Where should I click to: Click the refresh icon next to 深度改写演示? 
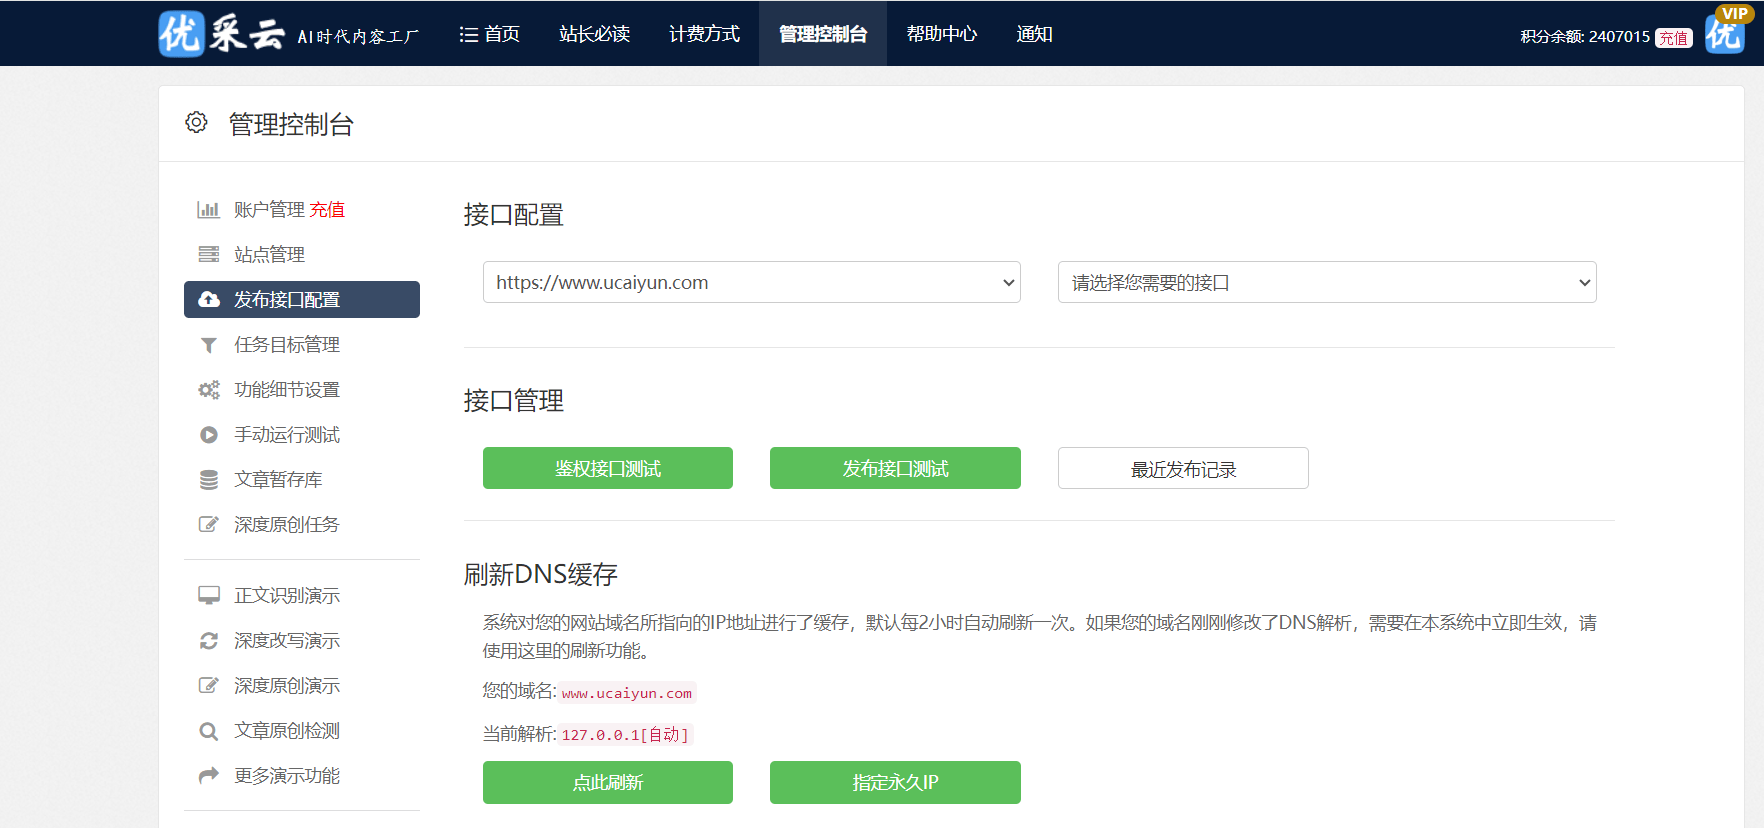(x=208, y=641)
